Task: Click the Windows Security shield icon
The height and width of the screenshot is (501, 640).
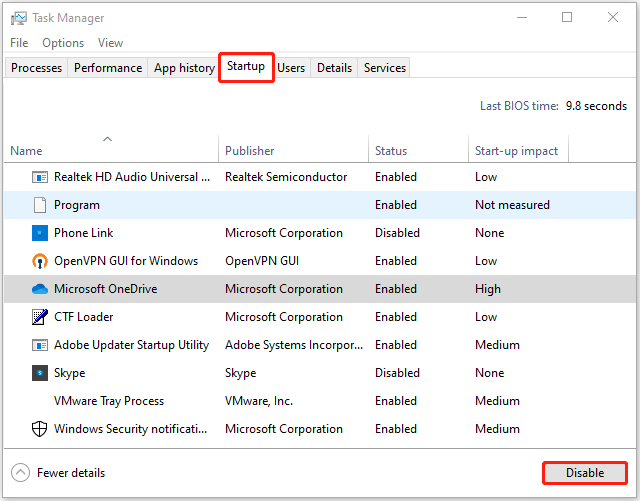Action: (x=40, y=429)
